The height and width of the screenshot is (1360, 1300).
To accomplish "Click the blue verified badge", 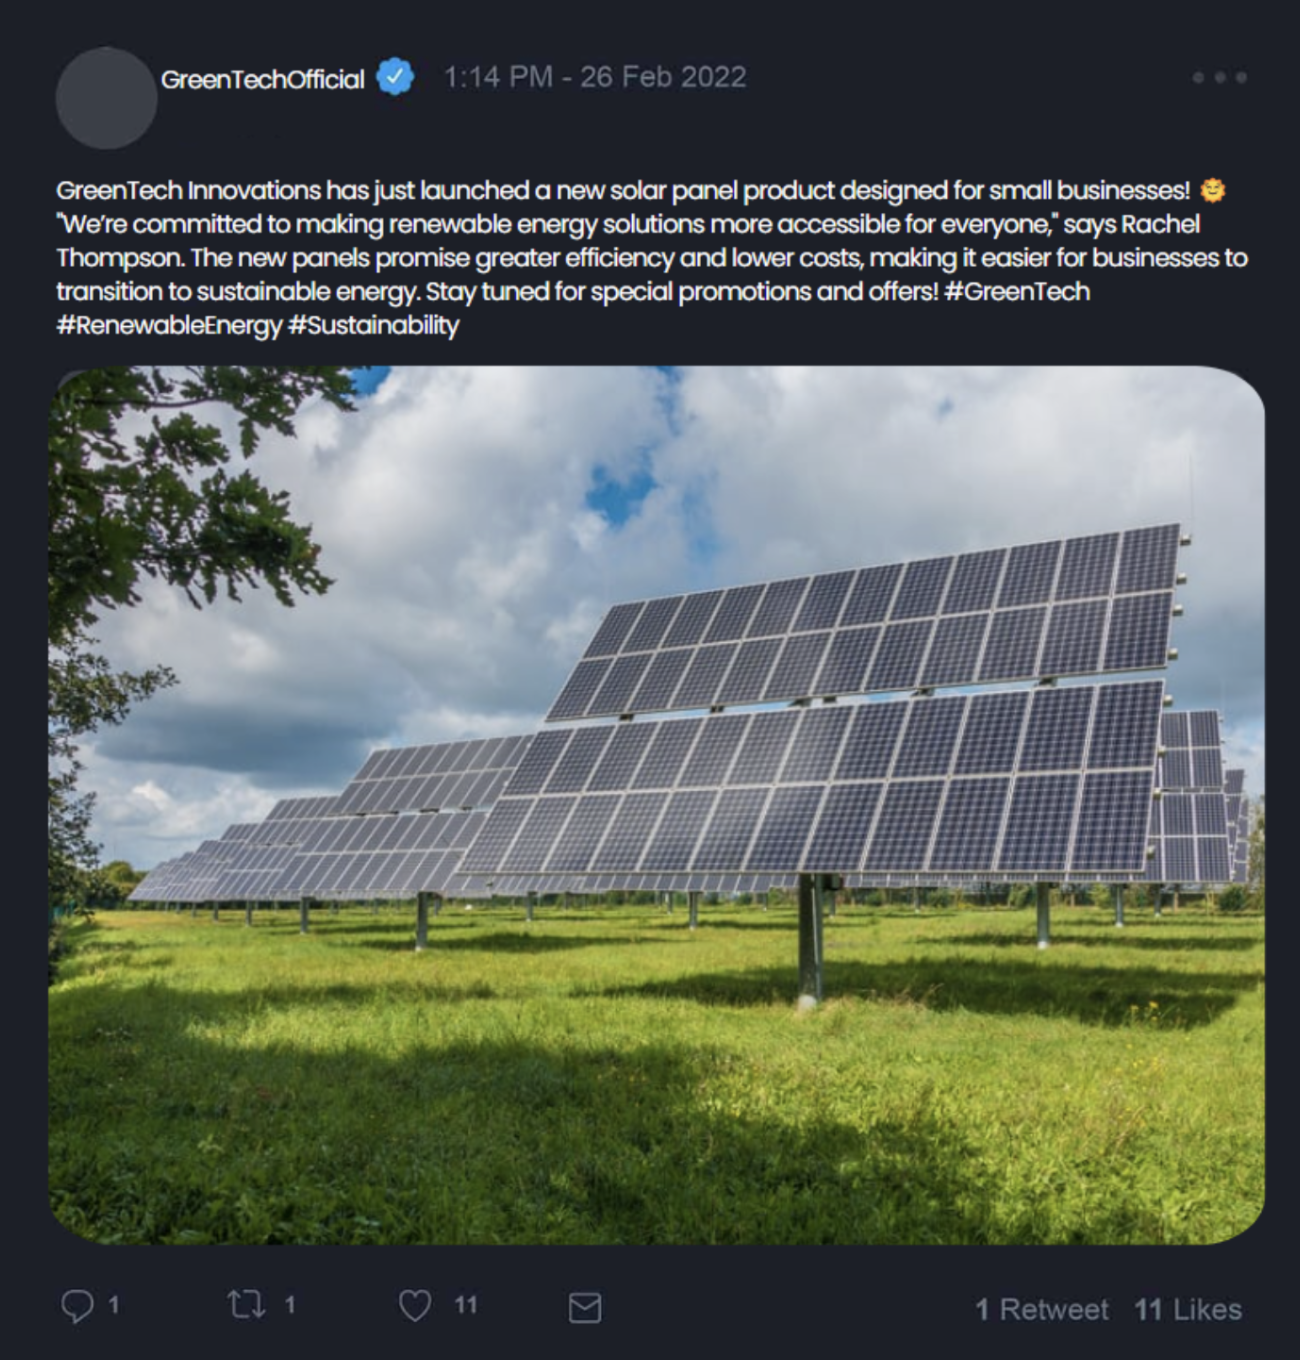I will pos(395,77).
